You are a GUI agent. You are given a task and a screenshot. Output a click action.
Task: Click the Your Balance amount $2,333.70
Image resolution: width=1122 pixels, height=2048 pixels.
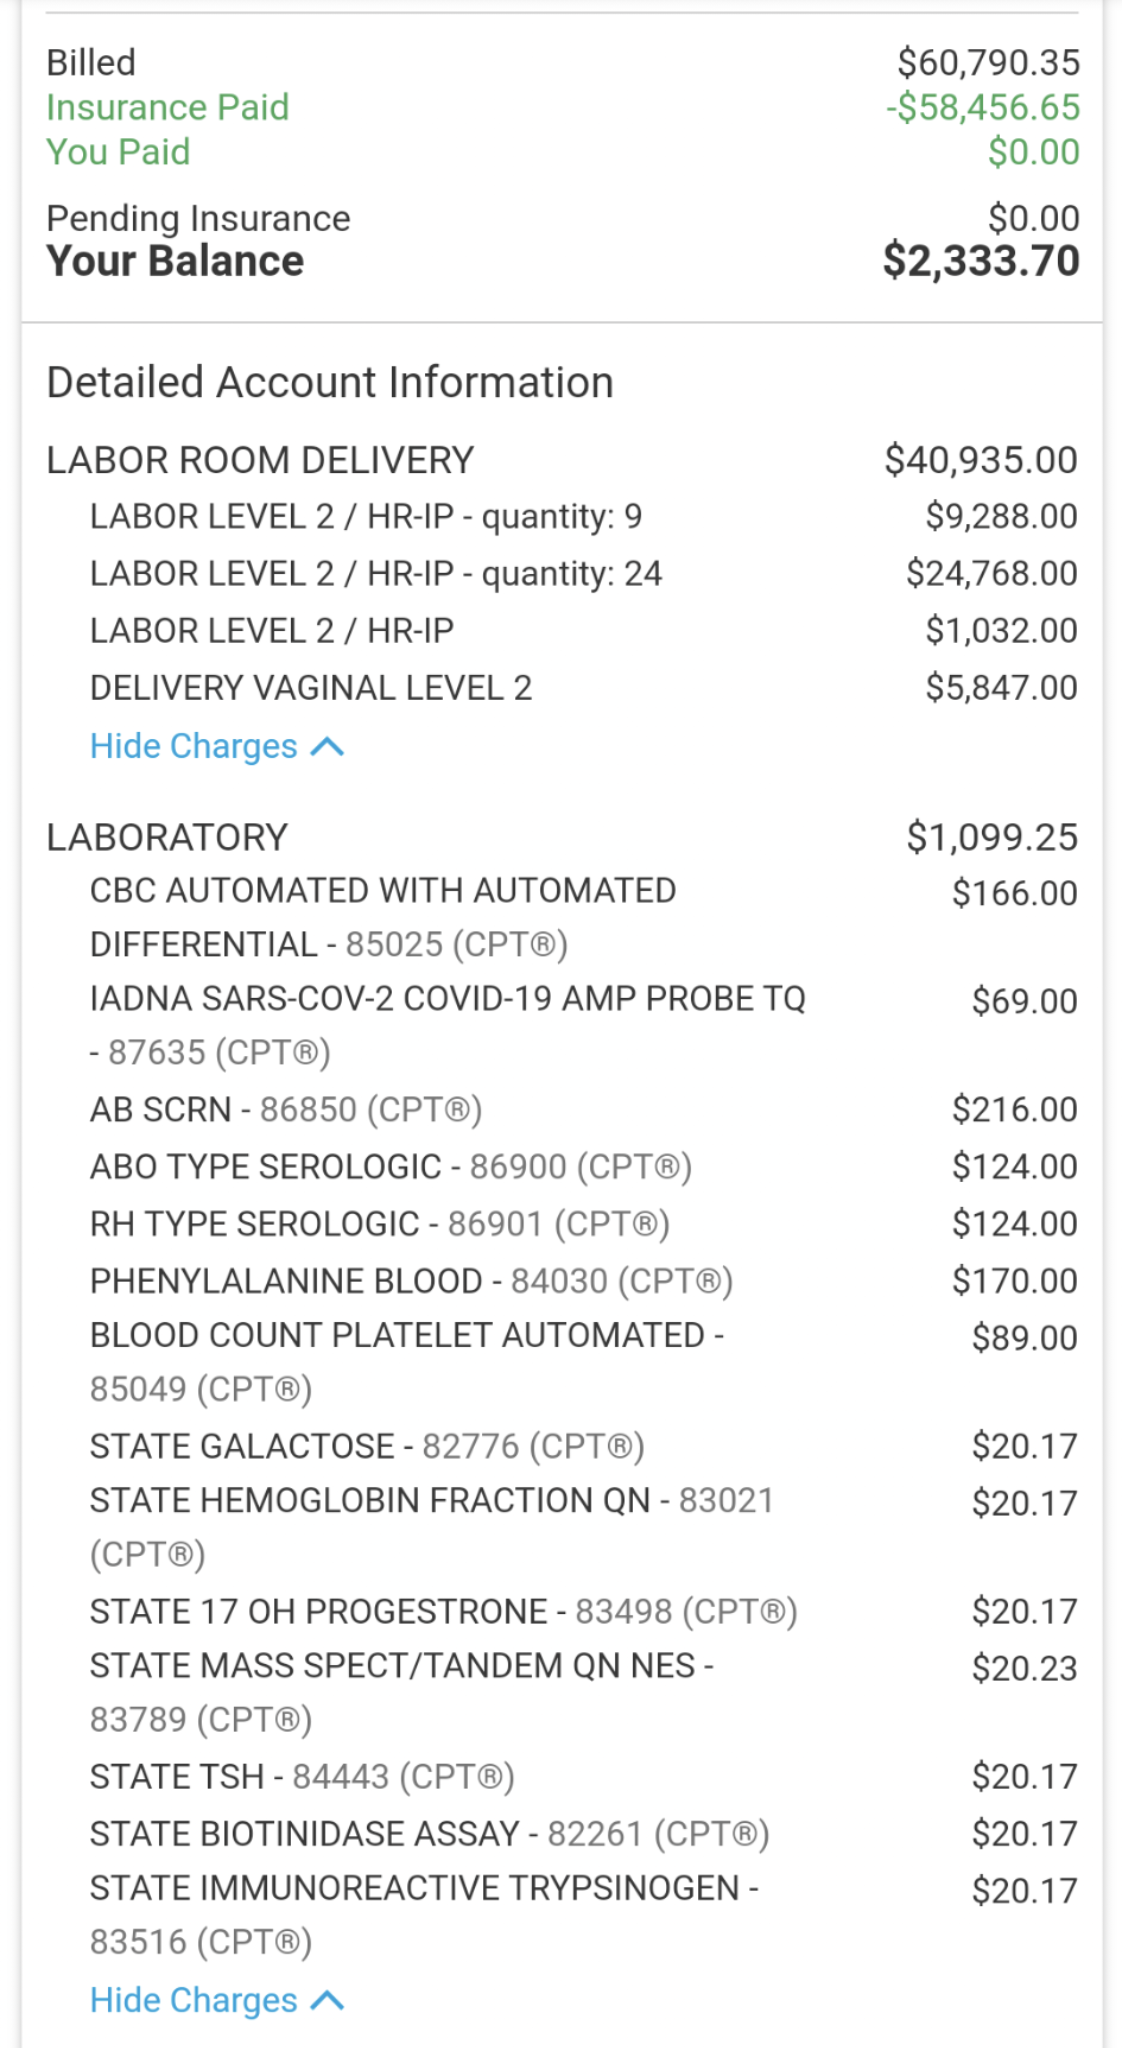point(980,261)
